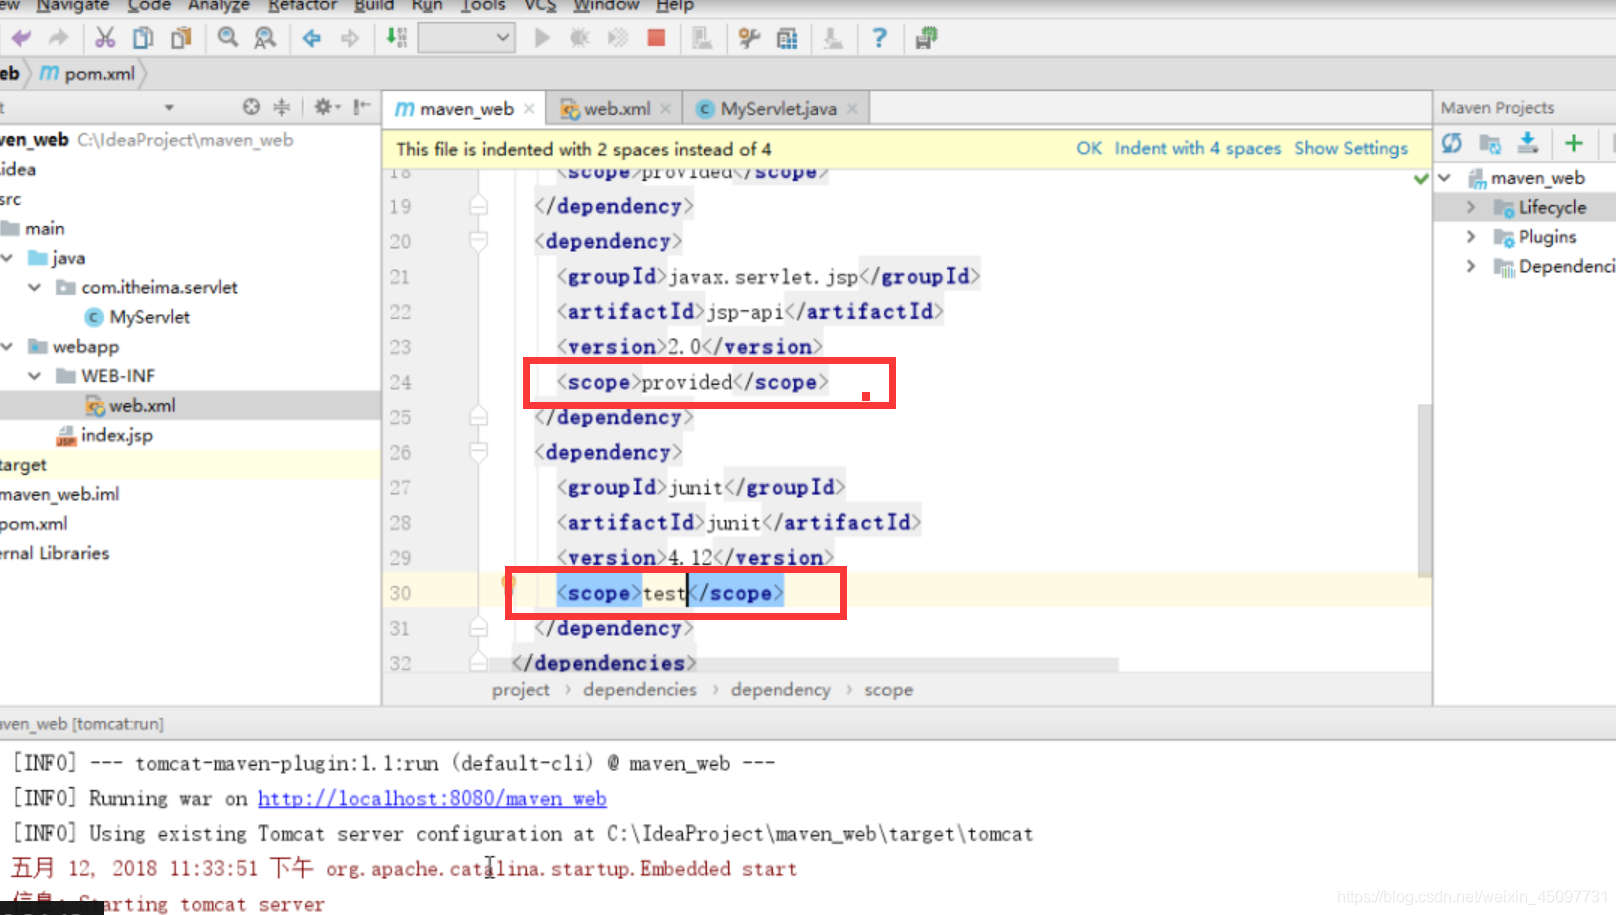Open the Project Structure icon
This screenshot has width=1616, height=915.
[x=787, y=39]
